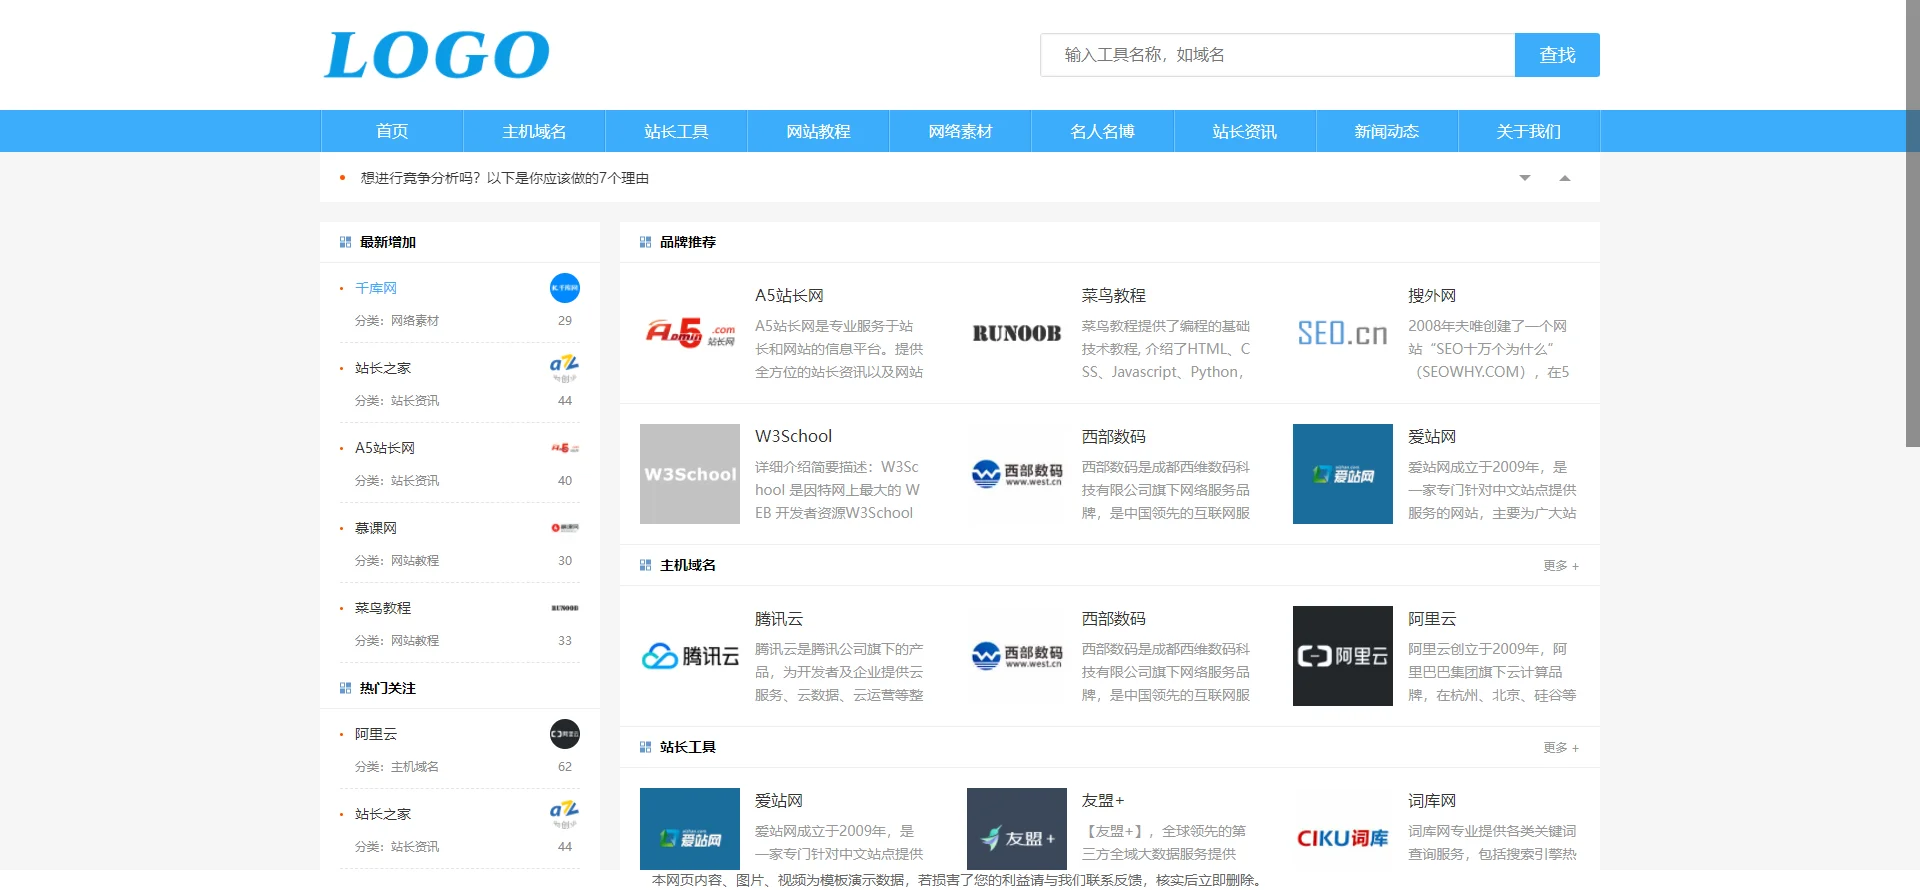Open the RUNOOB logo image
Viewport: 1920px width, 890px height.
tap(1017, 333)
